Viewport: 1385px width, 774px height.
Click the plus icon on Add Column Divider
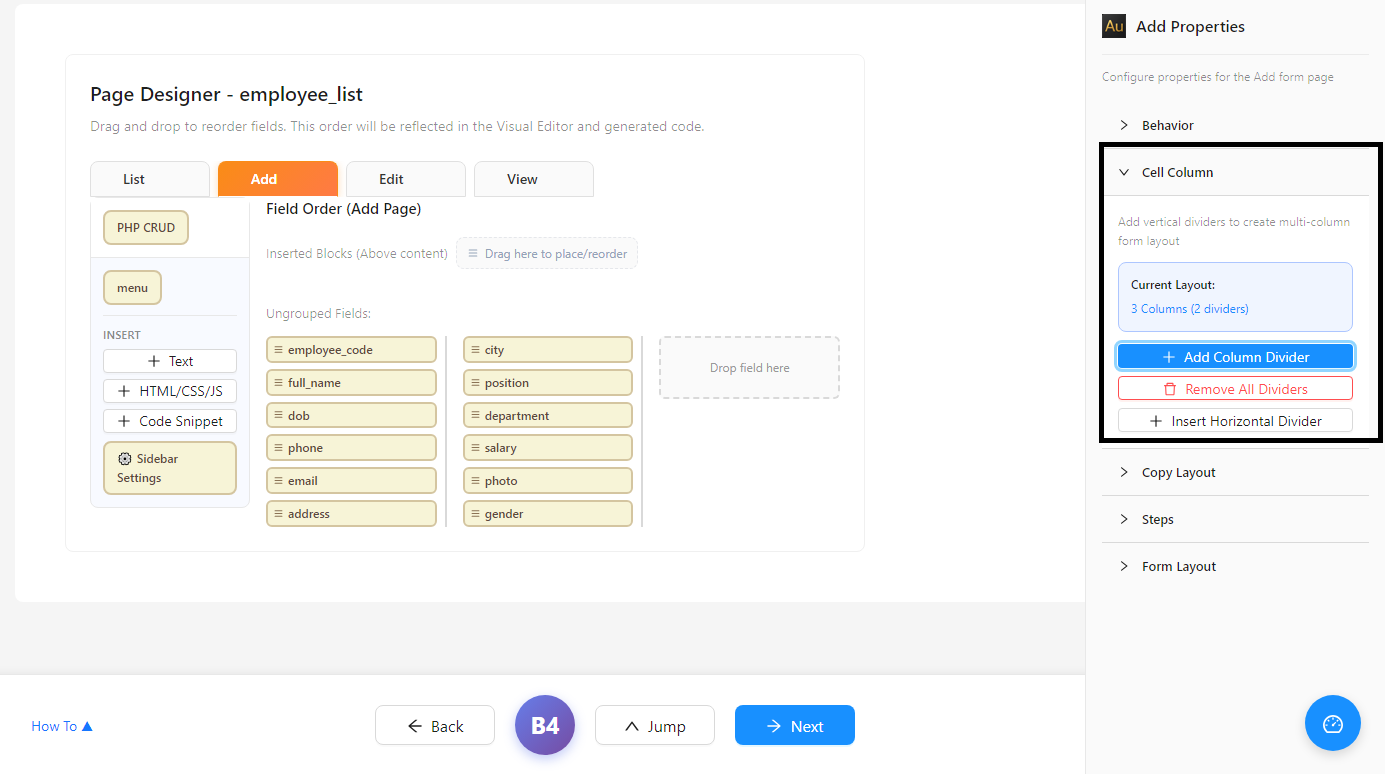click(1169, 357)
